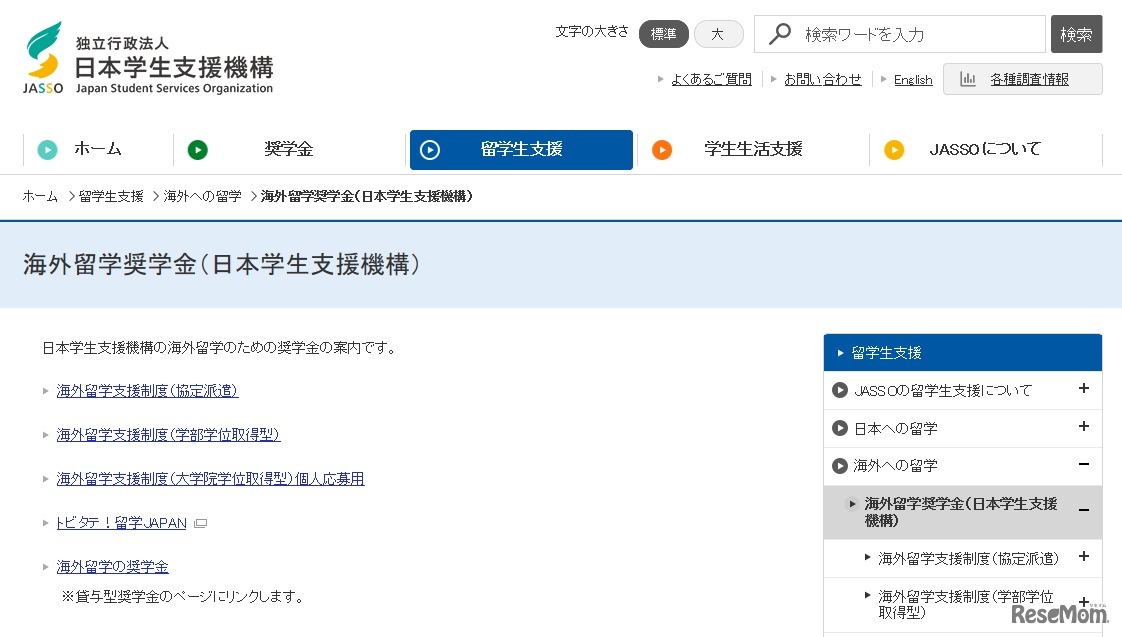Follow the 海外留学支援制度（協定派遣） content link
1122x637 pixels.
coord(147,390)
